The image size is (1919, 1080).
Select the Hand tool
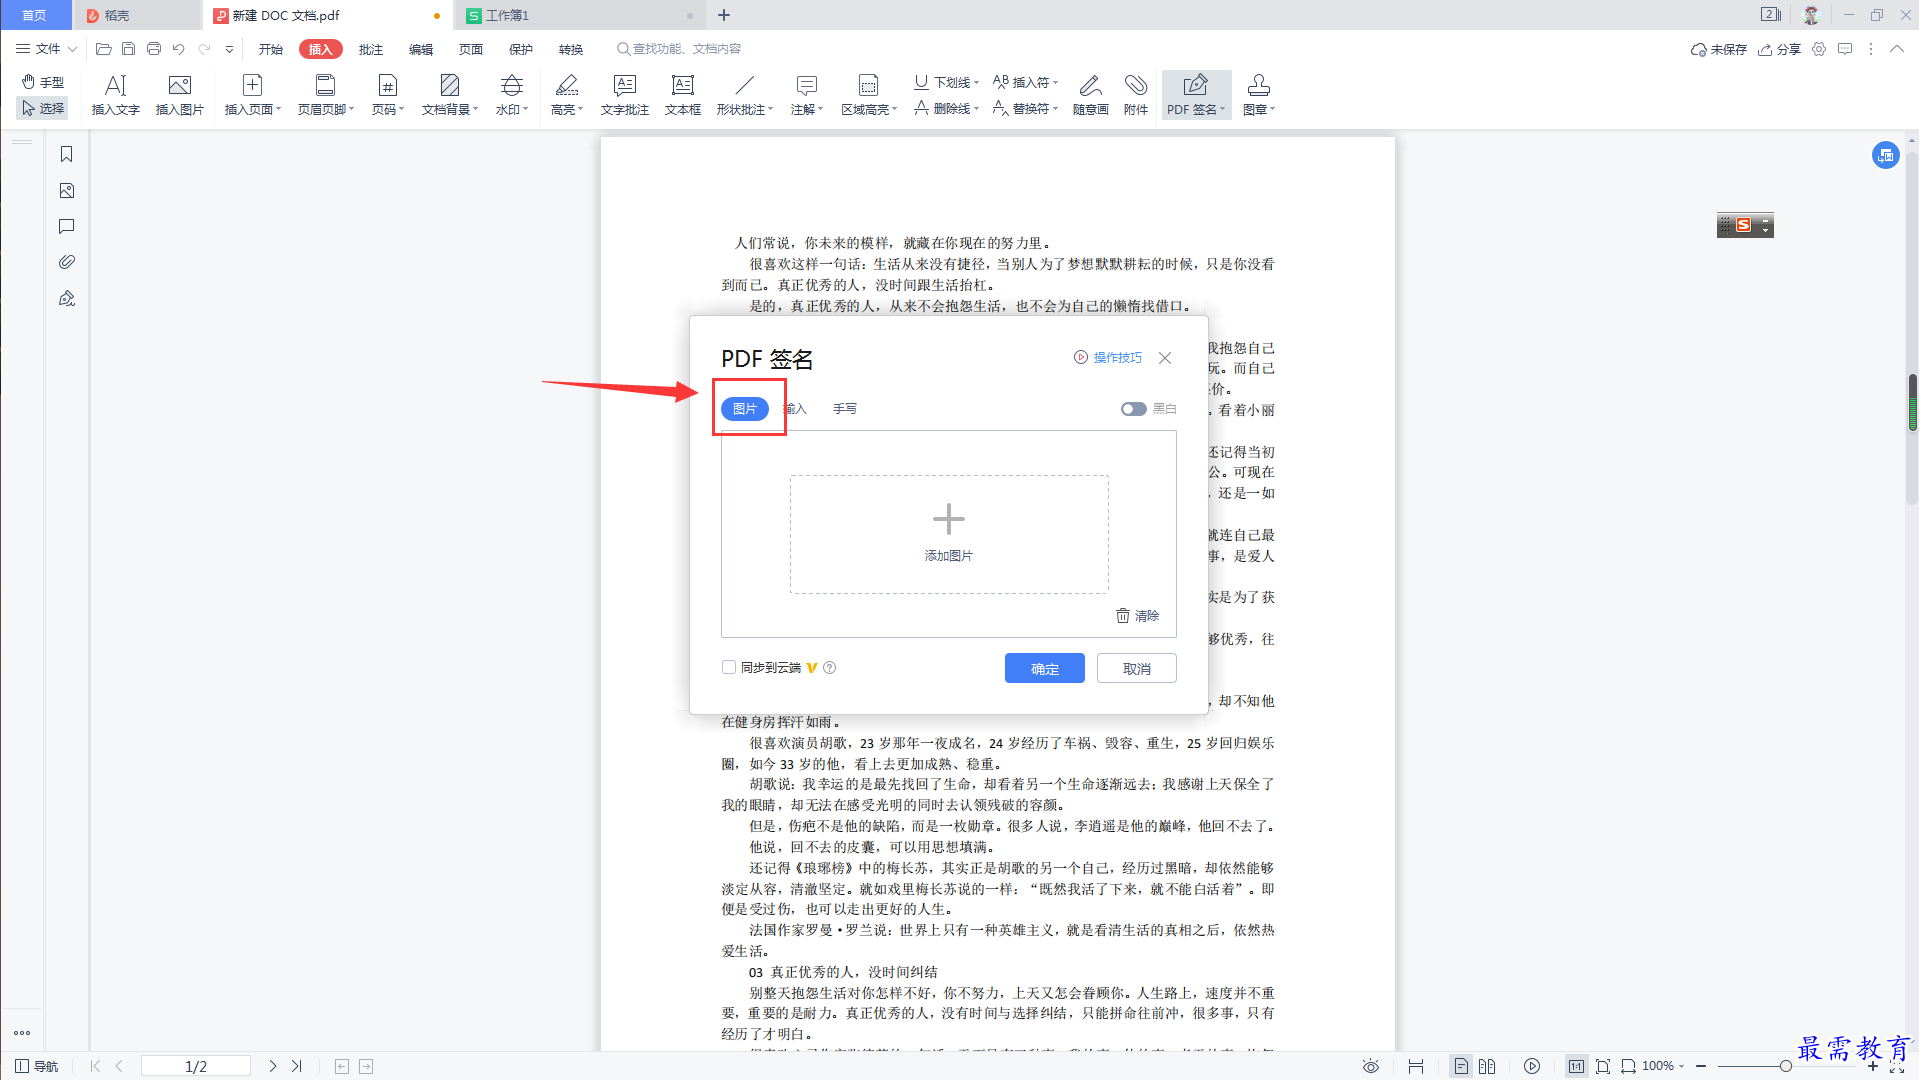pos(43,82)
